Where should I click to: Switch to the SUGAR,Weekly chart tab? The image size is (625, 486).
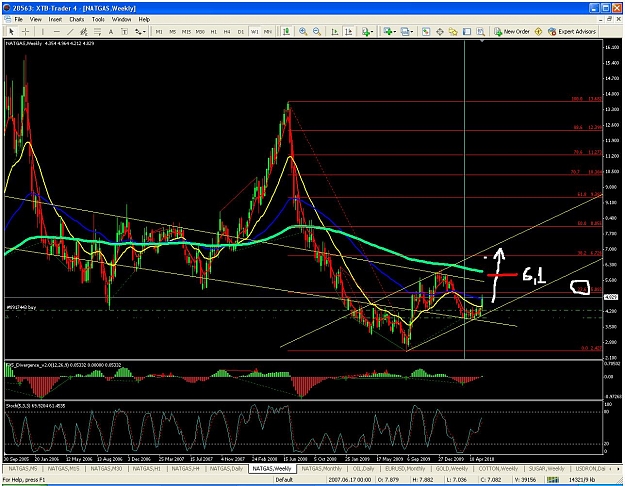pos(546,469)
